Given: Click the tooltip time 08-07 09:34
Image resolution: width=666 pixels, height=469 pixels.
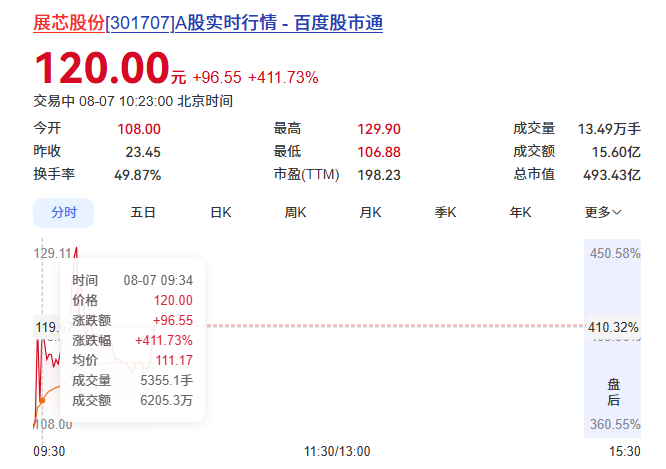Looking at the screenshot, I should pos(158,280).
